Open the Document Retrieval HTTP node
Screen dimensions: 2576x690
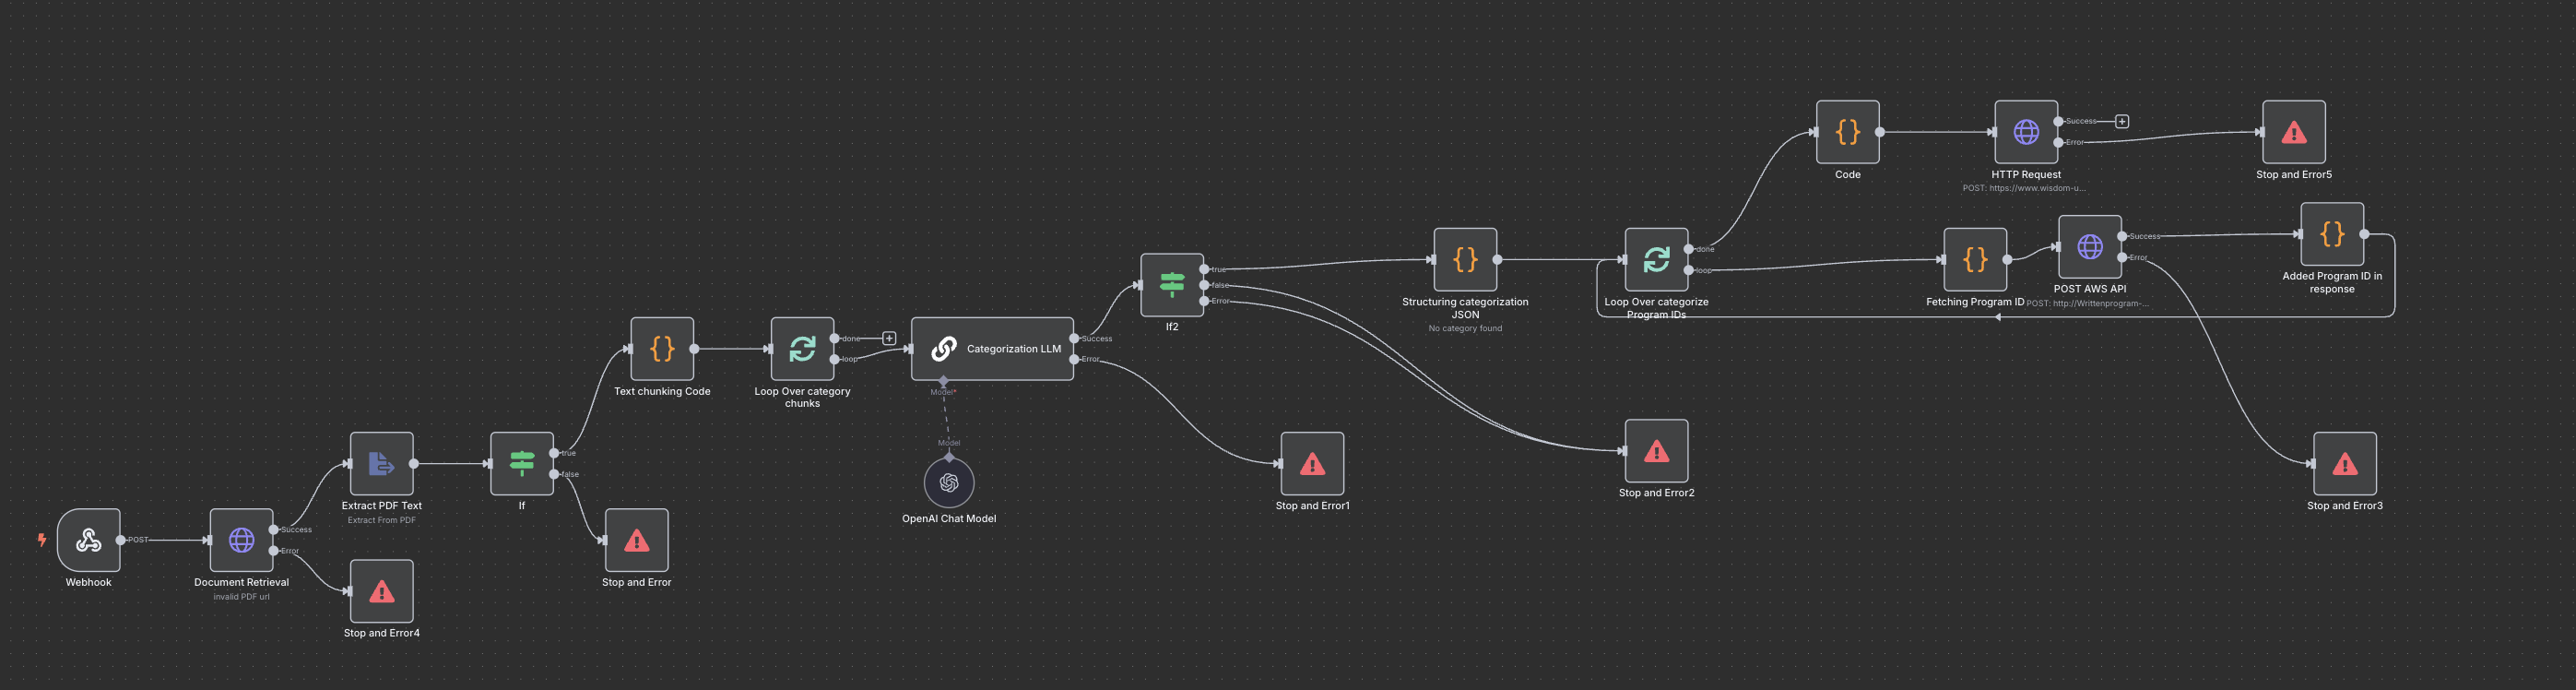click(x=241, y=540)
